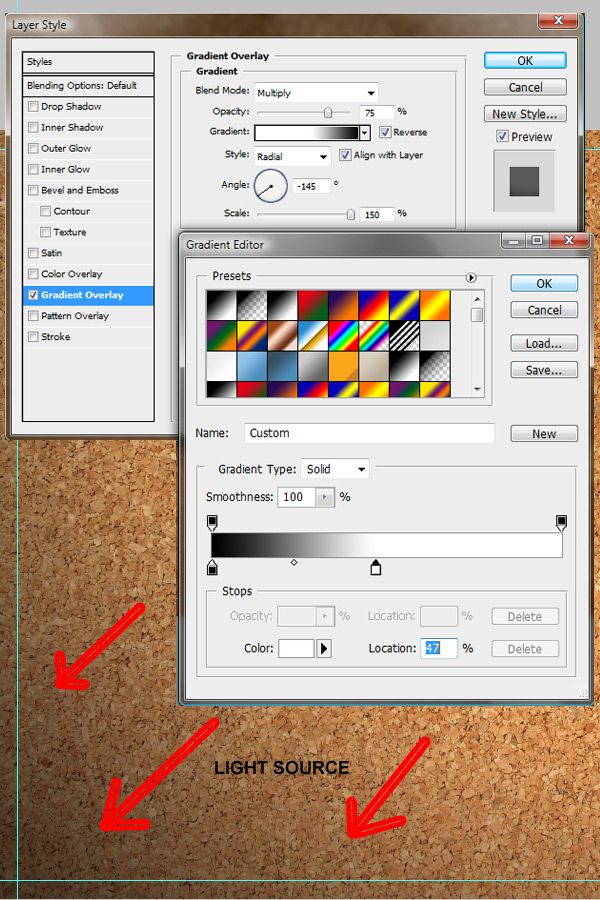
Task: Open the Stroke settings
Action: [x=88, y=337]
